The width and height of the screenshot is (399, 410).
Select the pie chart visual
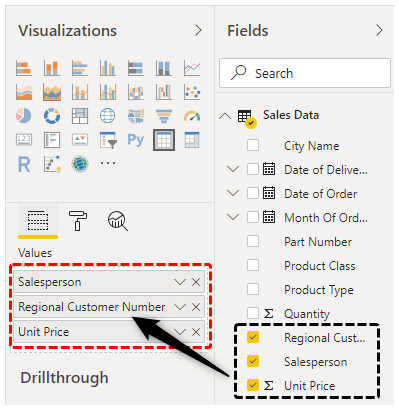(x=24, y=116)
